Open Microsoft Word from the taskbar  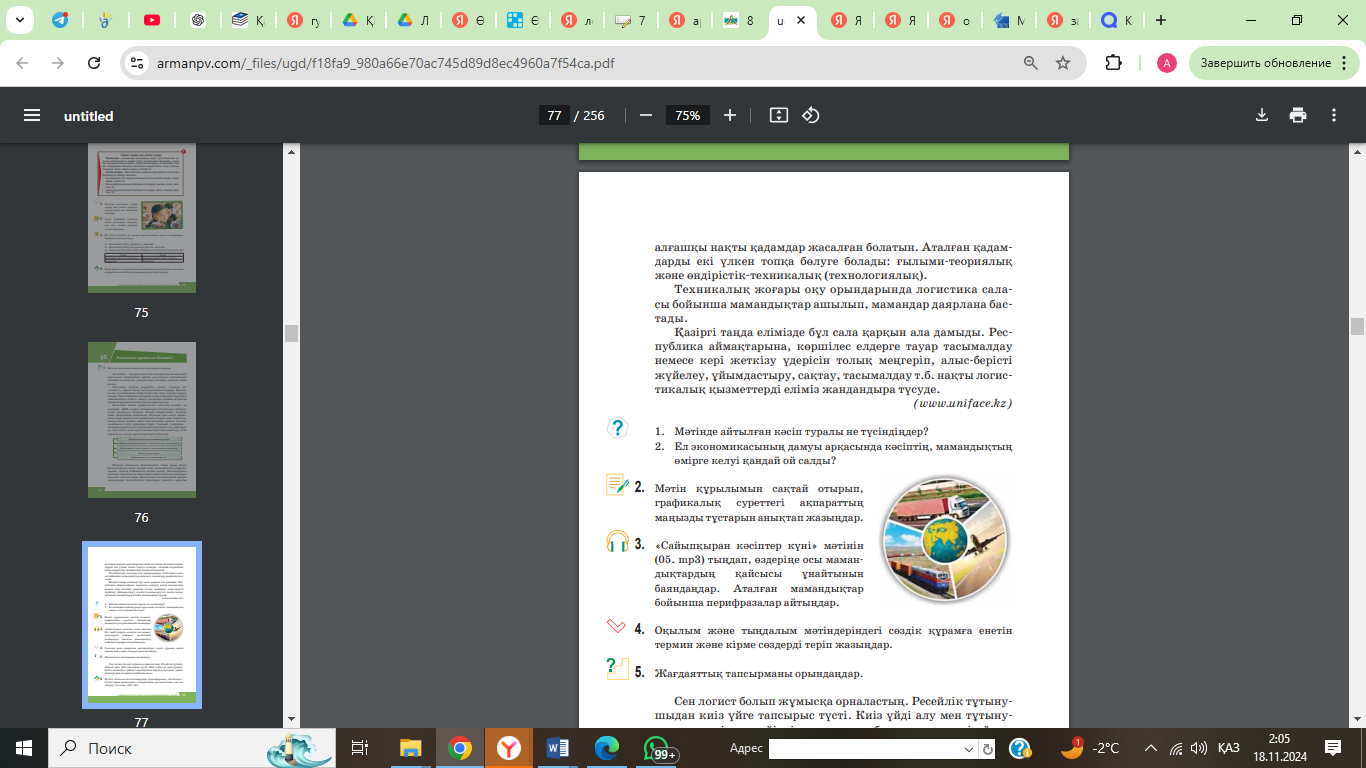[x=558, y=748]
